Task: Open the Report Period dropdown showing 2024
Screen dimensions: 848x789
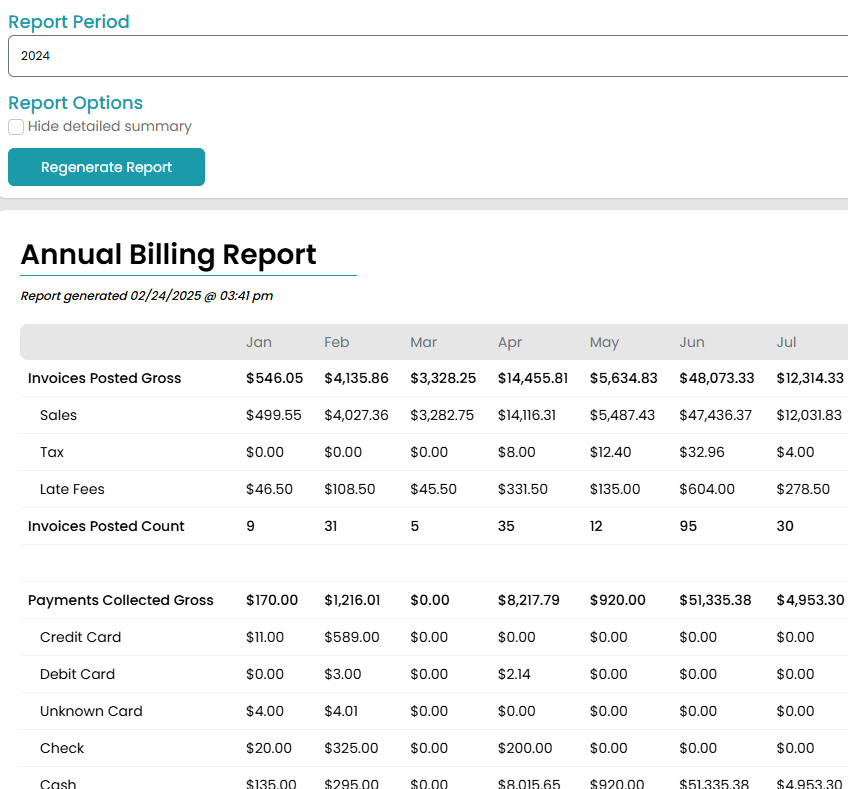Action: click(x=428, y=56)
